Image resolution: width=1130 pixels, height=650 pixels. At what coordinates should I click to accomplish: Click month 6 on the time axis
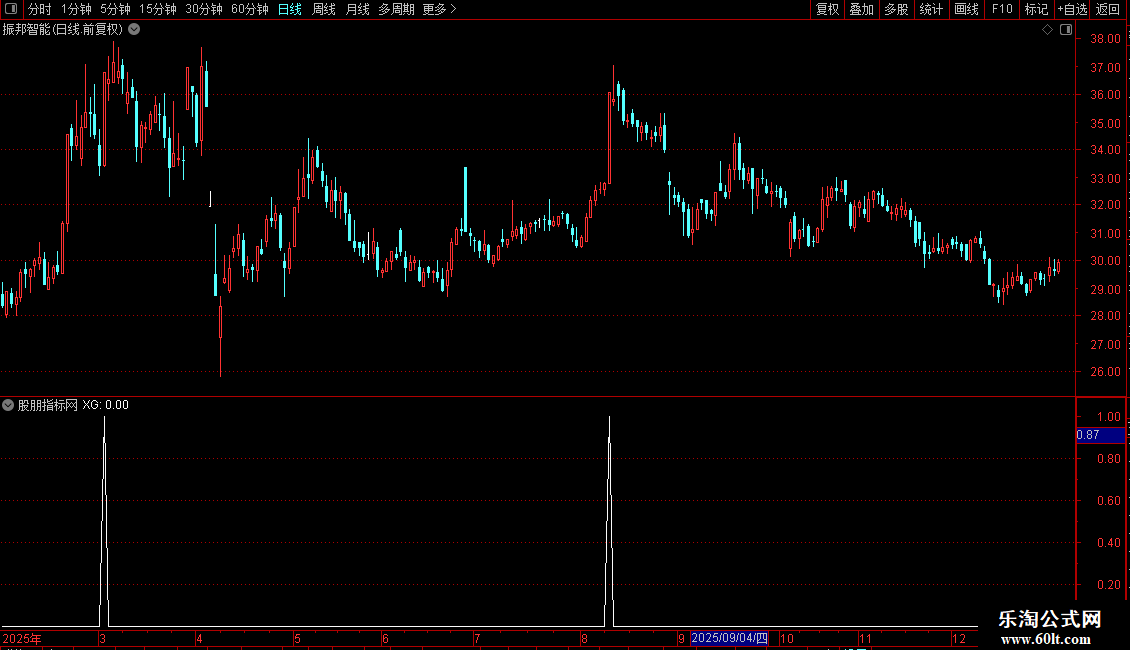(386, 638)
